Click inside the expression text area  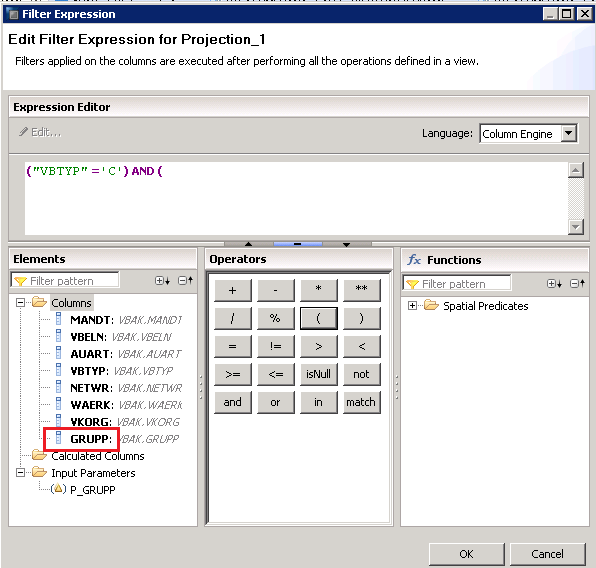(296, 198)
